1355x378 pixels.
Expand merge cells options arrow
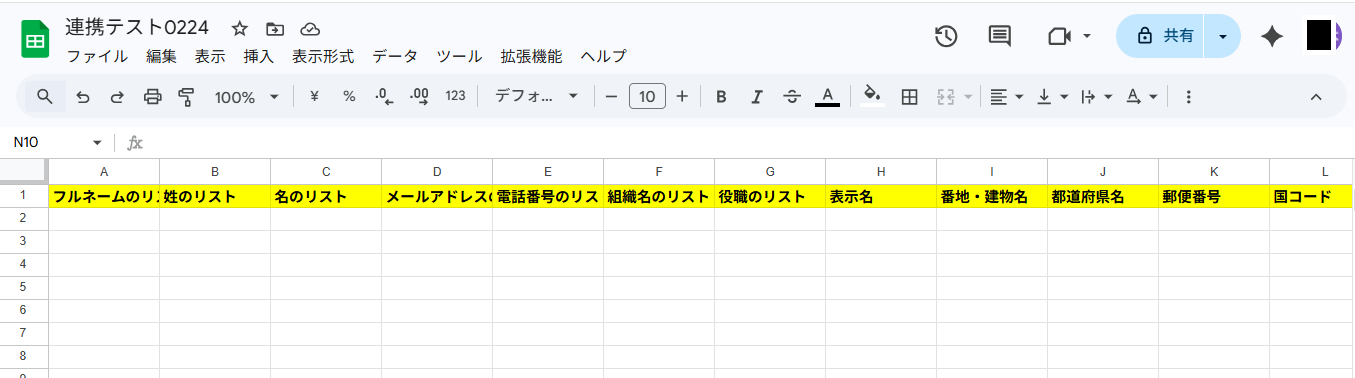[x=968, y=97]
